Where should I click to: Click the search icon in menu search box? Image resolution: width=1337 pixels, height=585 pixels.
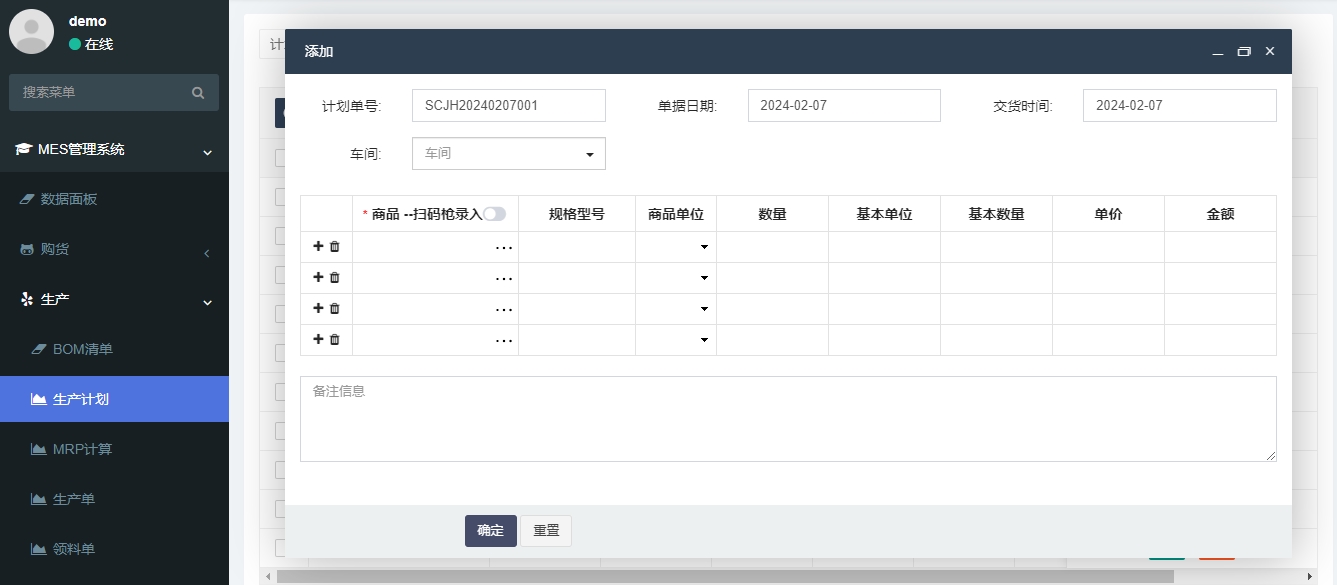click(198, 92)
